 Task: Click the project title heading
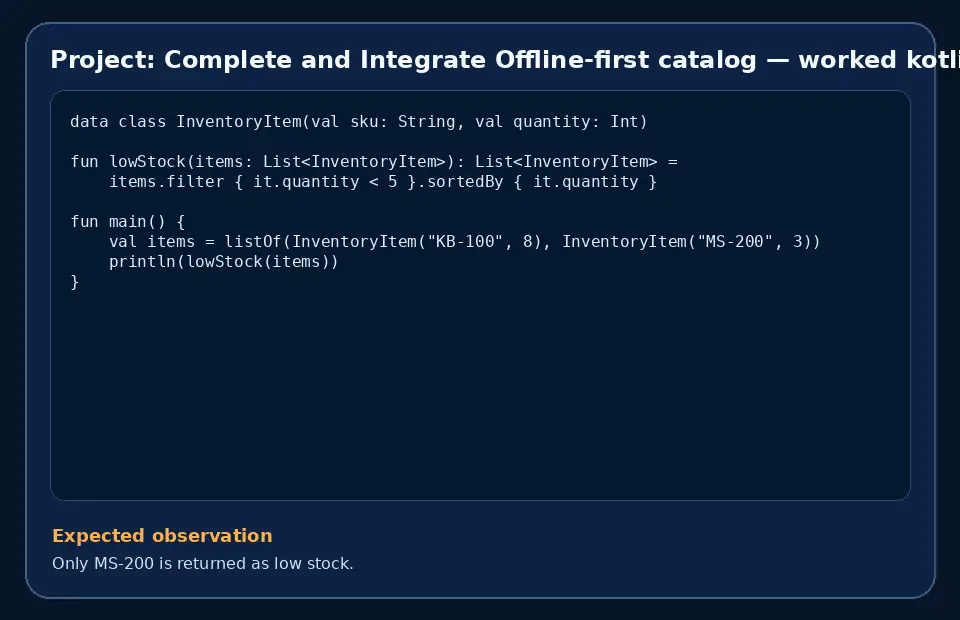tap(504, 60)
